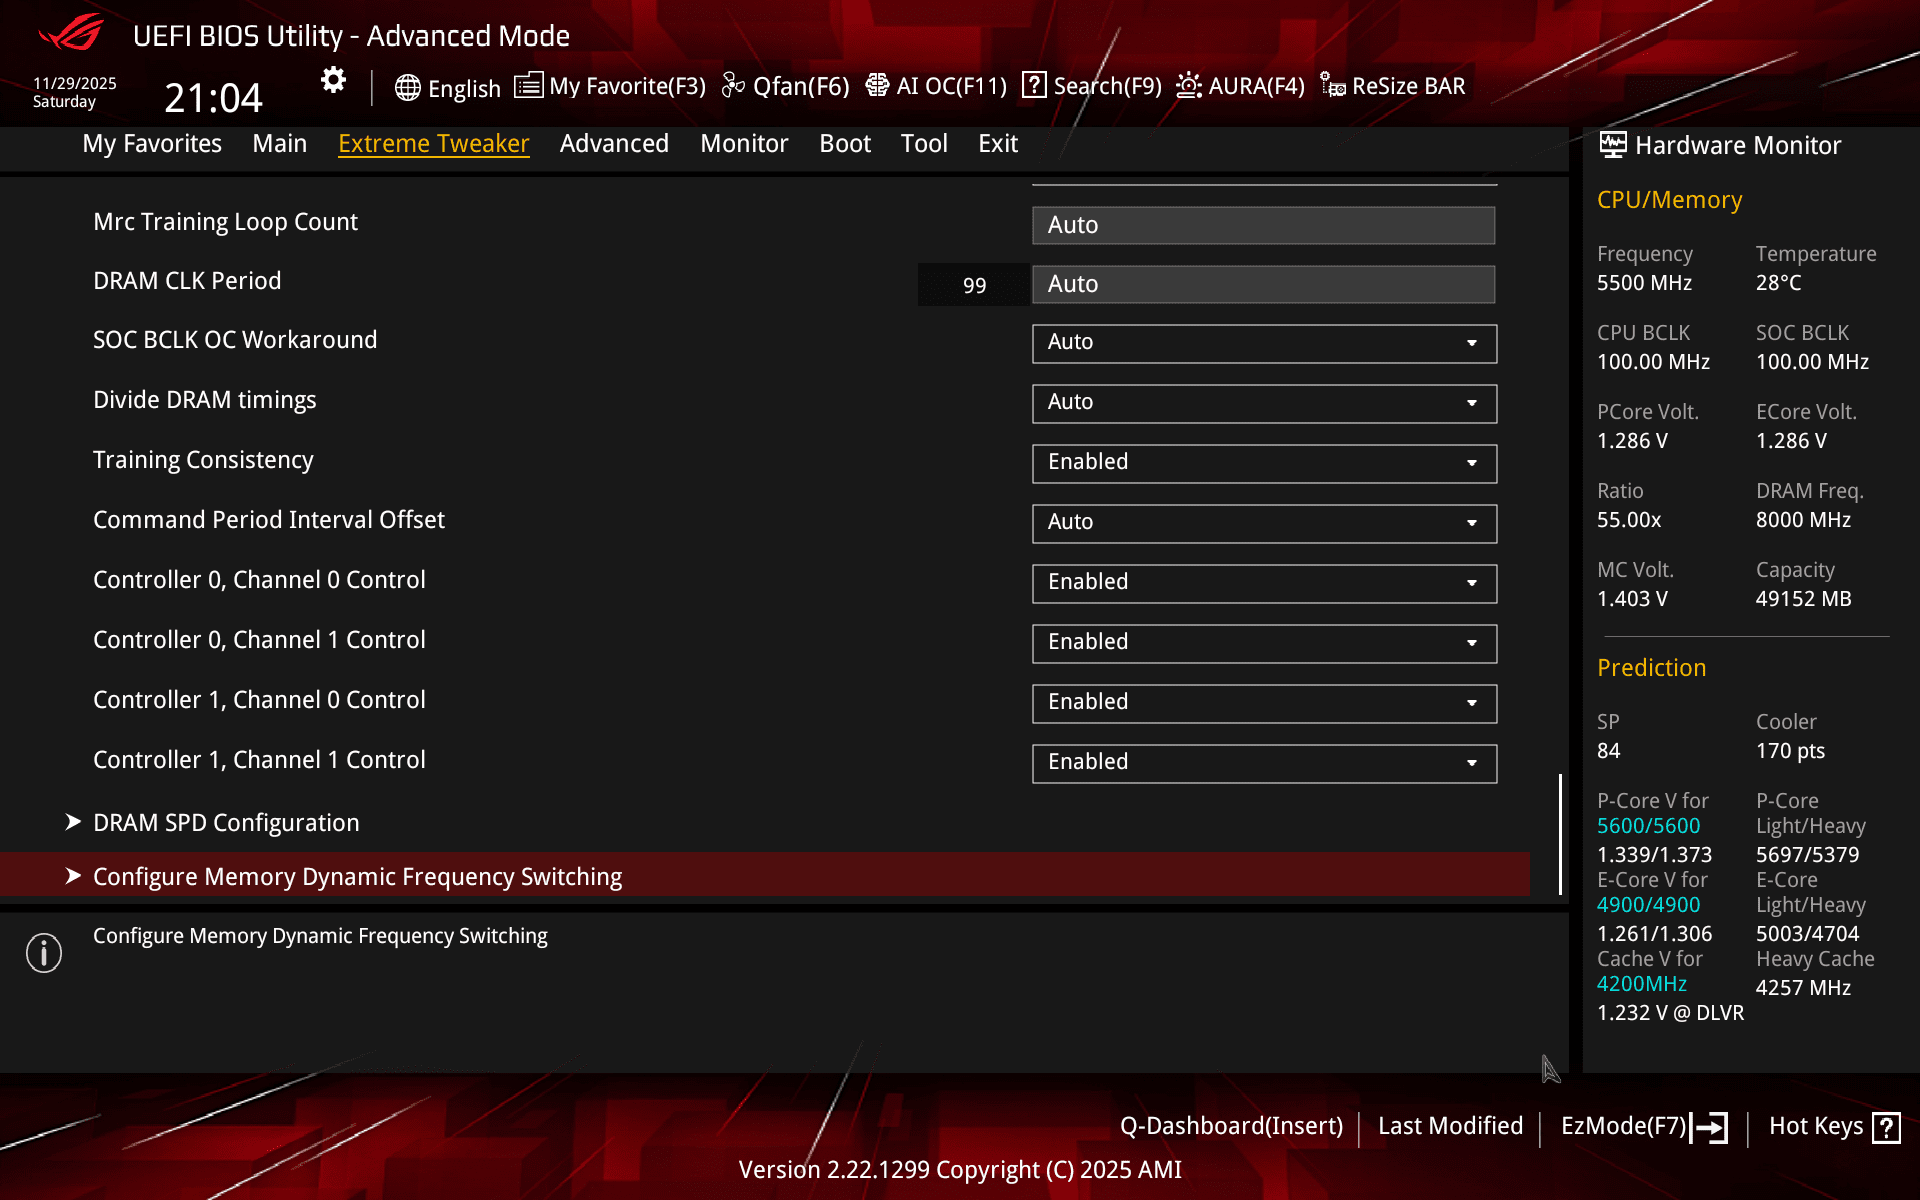This screenshot has width=1920, height=1200.
Task: Expand Configure Memory Dynamic Frequency Switching
Action: (357, 877)
